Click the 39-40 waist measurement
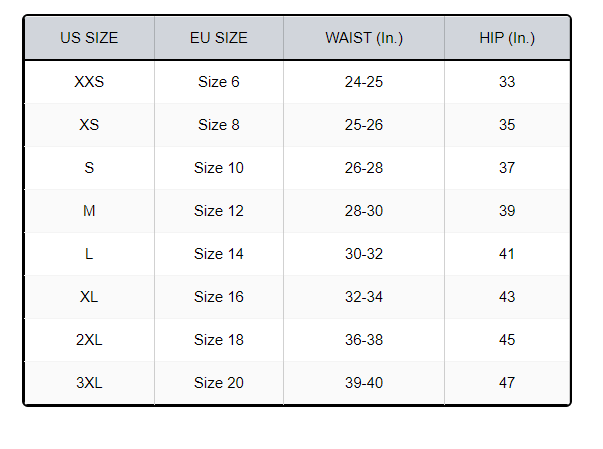The width and height of the screenshot is (603, 449). [364, 383]
